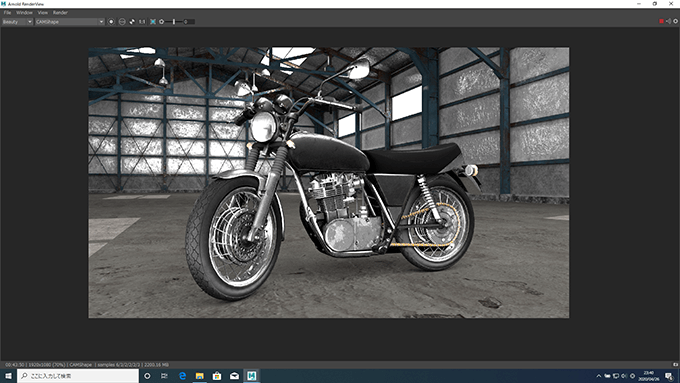Click the exposure icon beside the slider

tap(161, 22)
